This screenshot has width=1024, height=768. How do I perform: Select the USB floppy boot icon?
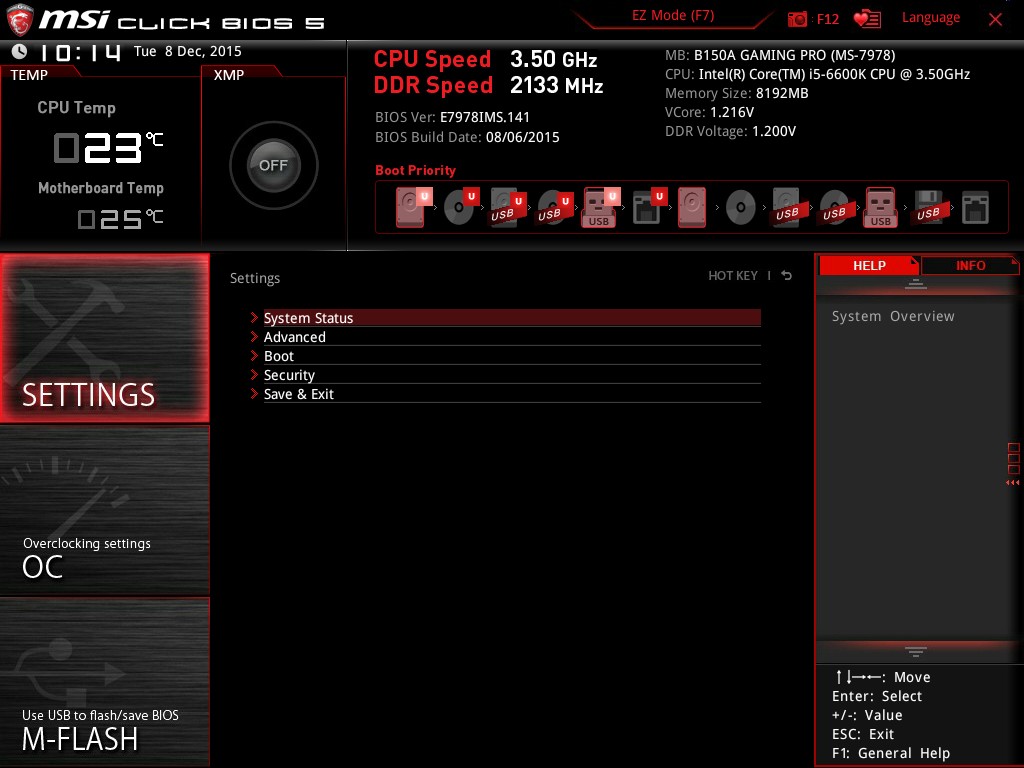pos(928,208)
